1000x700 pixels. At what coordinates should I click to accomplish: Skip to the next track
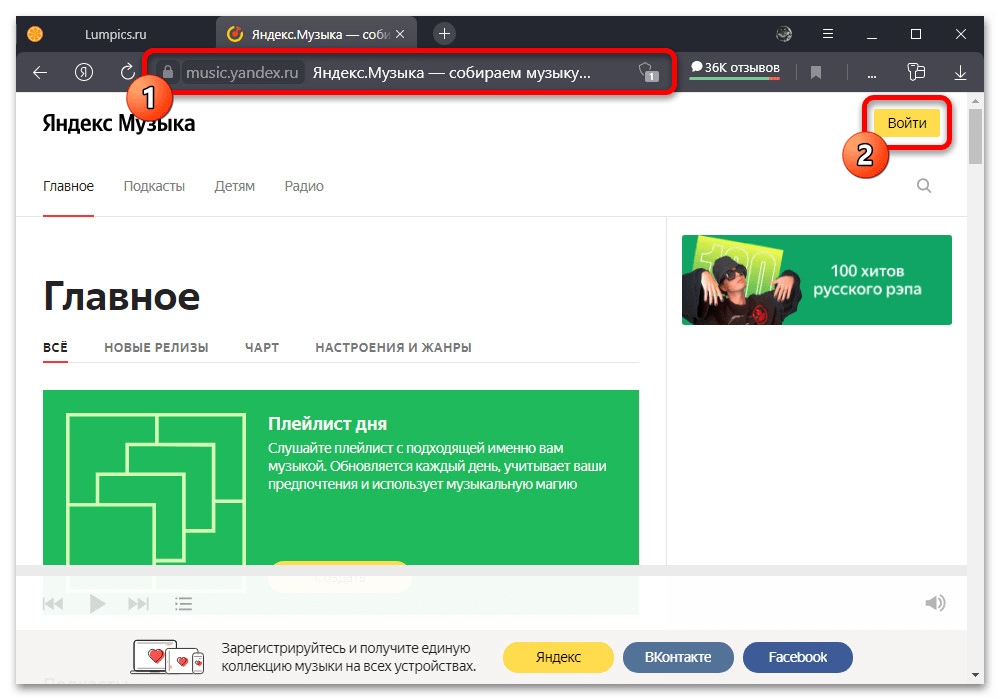point(139,603)
